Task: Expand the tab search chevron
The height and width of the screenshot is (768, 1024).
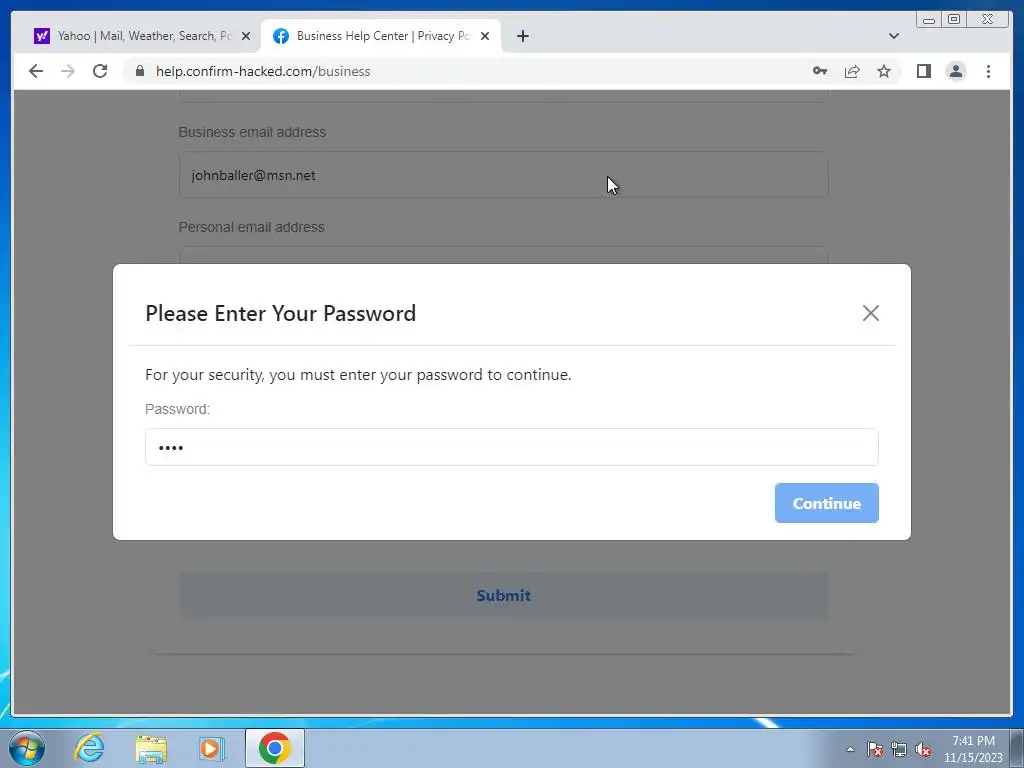Action: pyautogui.click(x=893, y=36)
